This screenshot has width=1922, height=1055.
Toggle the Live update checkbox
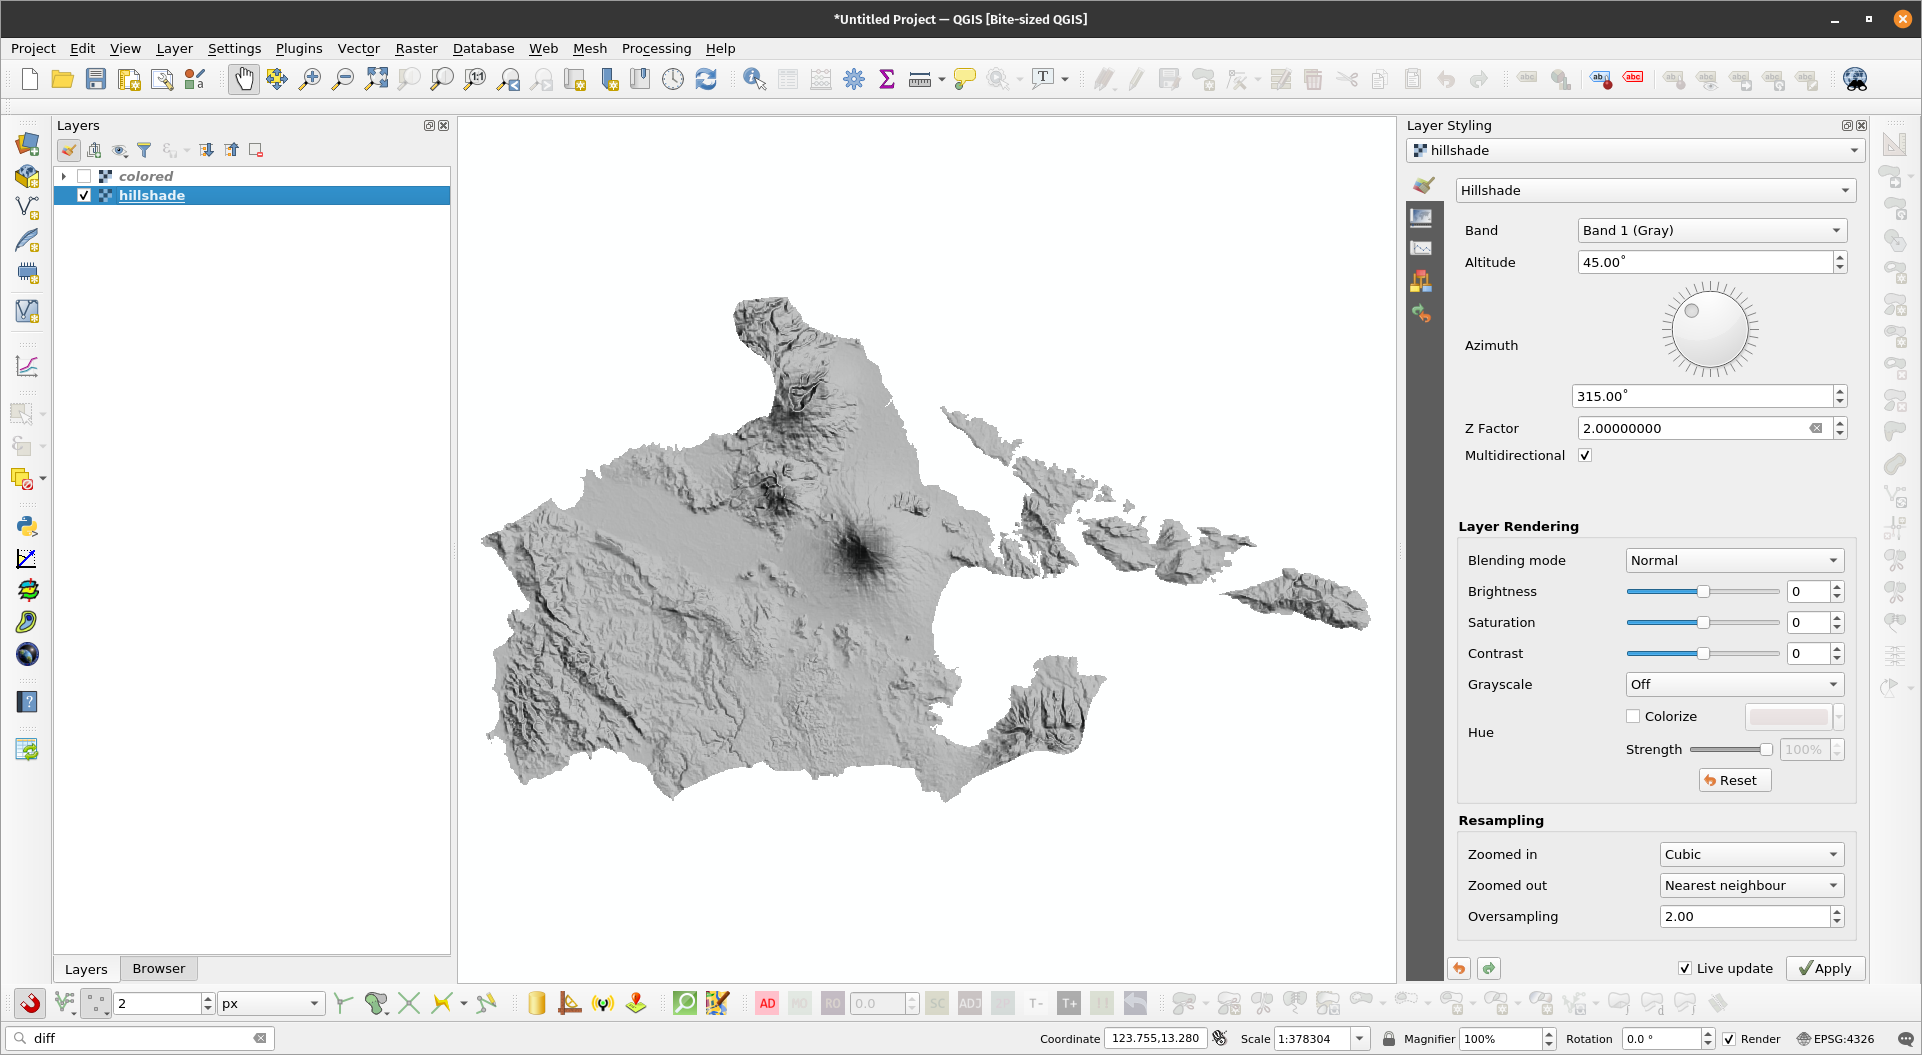click(x=1685, y=968)
